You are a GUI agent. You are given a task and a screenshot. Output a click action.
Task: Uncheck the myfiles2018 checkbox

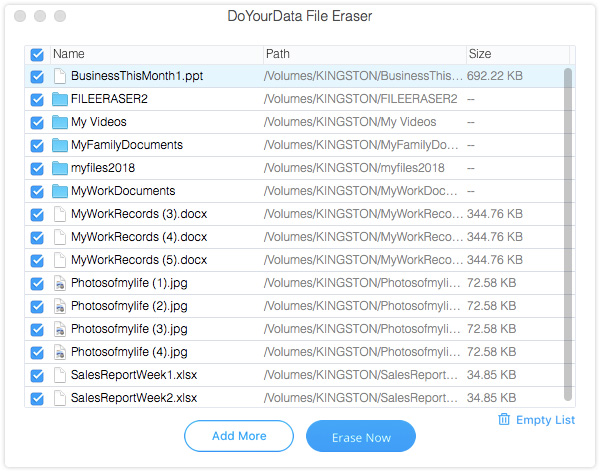37,168
